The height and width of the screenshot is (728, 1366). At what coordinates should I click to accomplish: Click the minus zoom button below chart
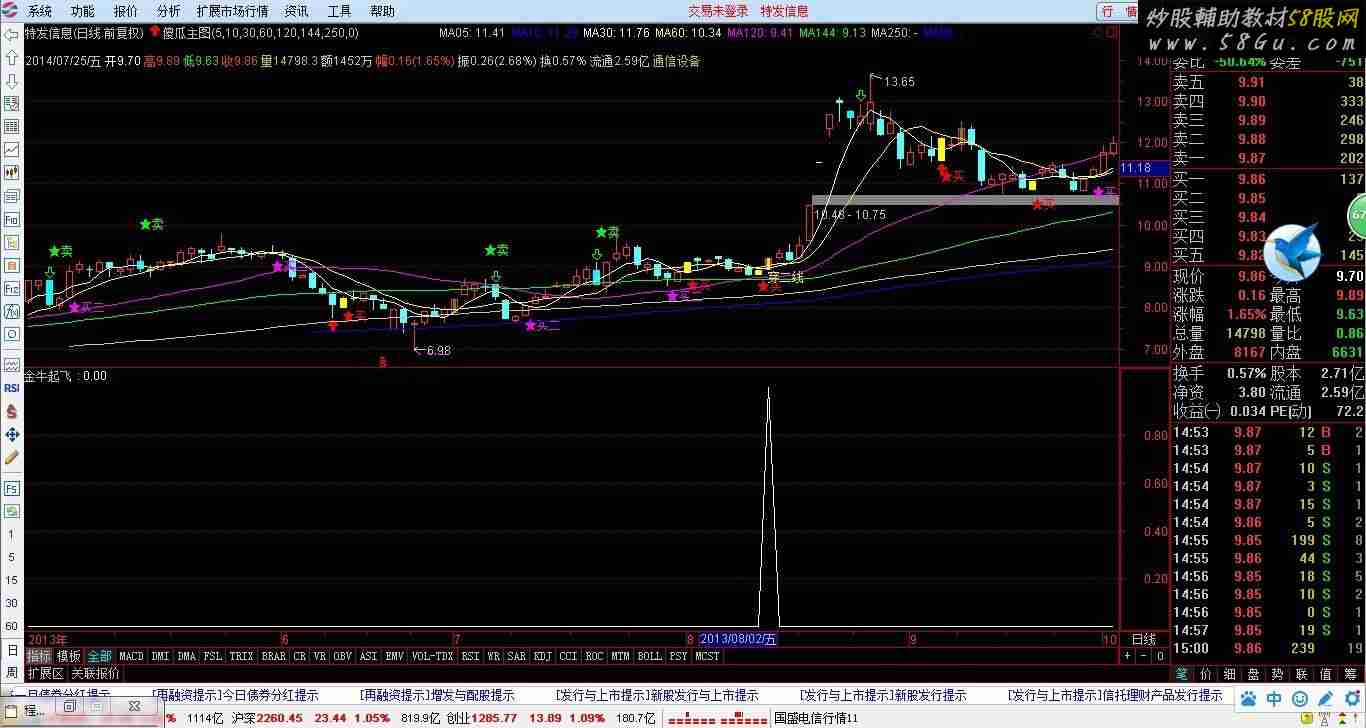(x=1144, y=656)
